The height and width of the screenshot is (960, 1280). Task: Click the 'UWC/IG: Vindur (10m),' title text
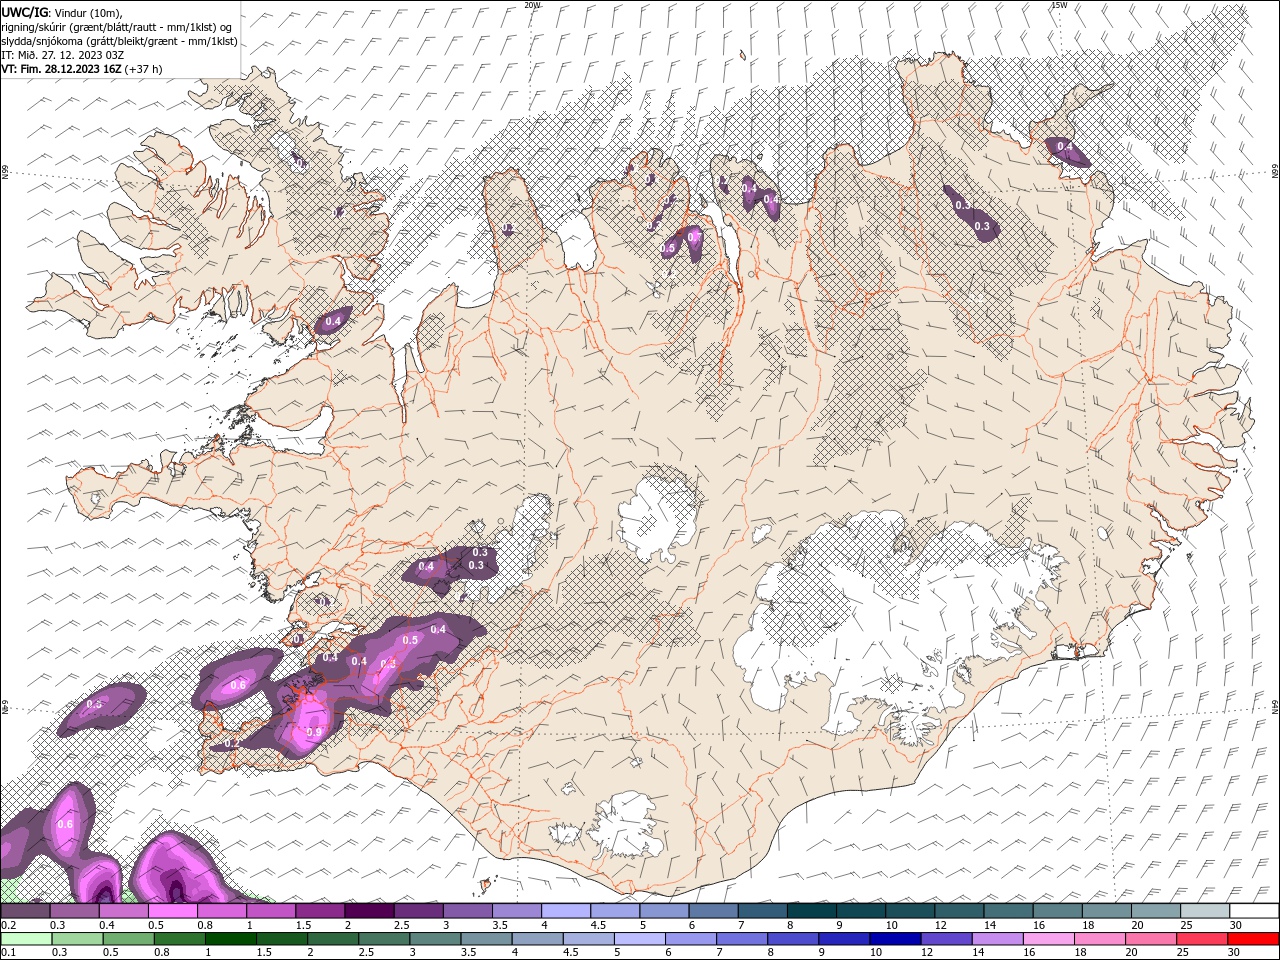point(63,12)
